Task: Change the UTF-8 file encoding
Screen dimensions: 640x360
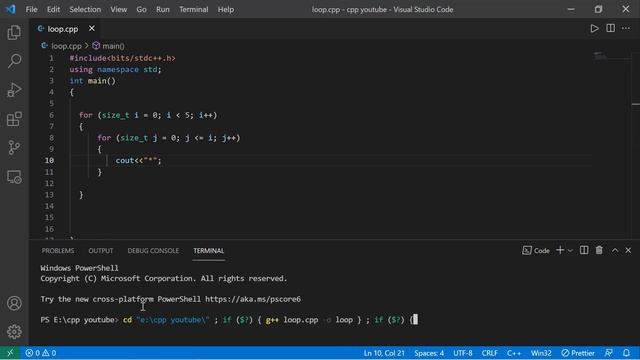Action: pos(463,353)
